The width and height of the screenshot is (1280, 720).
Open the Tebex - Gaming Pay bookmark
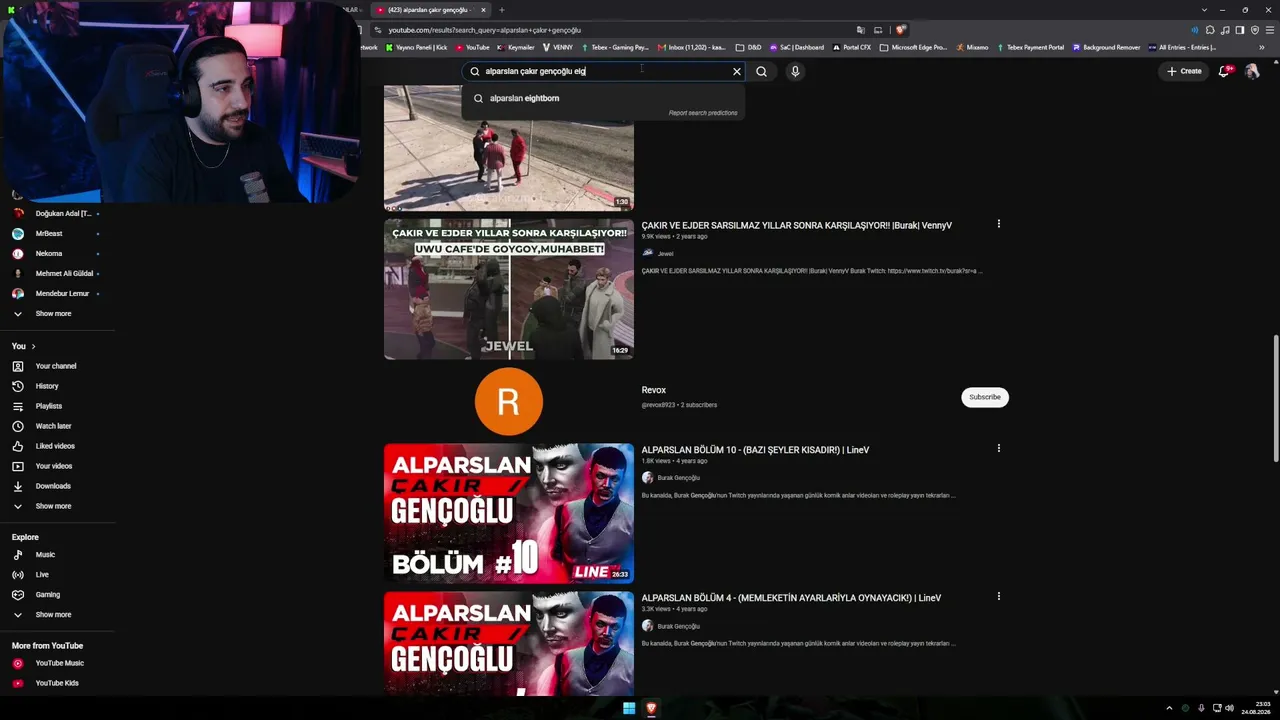(x=616, y=47)
